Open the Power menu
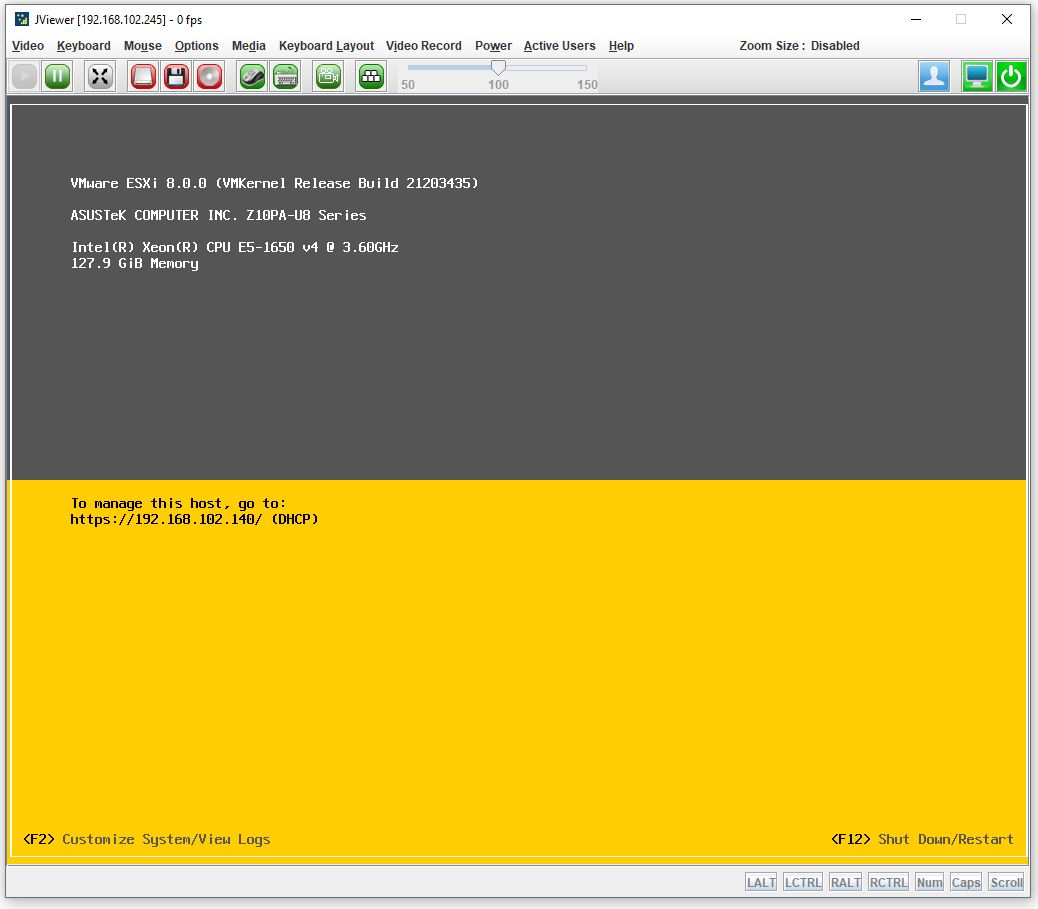This screenshot has height=909, width=1038. pyautogui.click(x=493, y=46)
